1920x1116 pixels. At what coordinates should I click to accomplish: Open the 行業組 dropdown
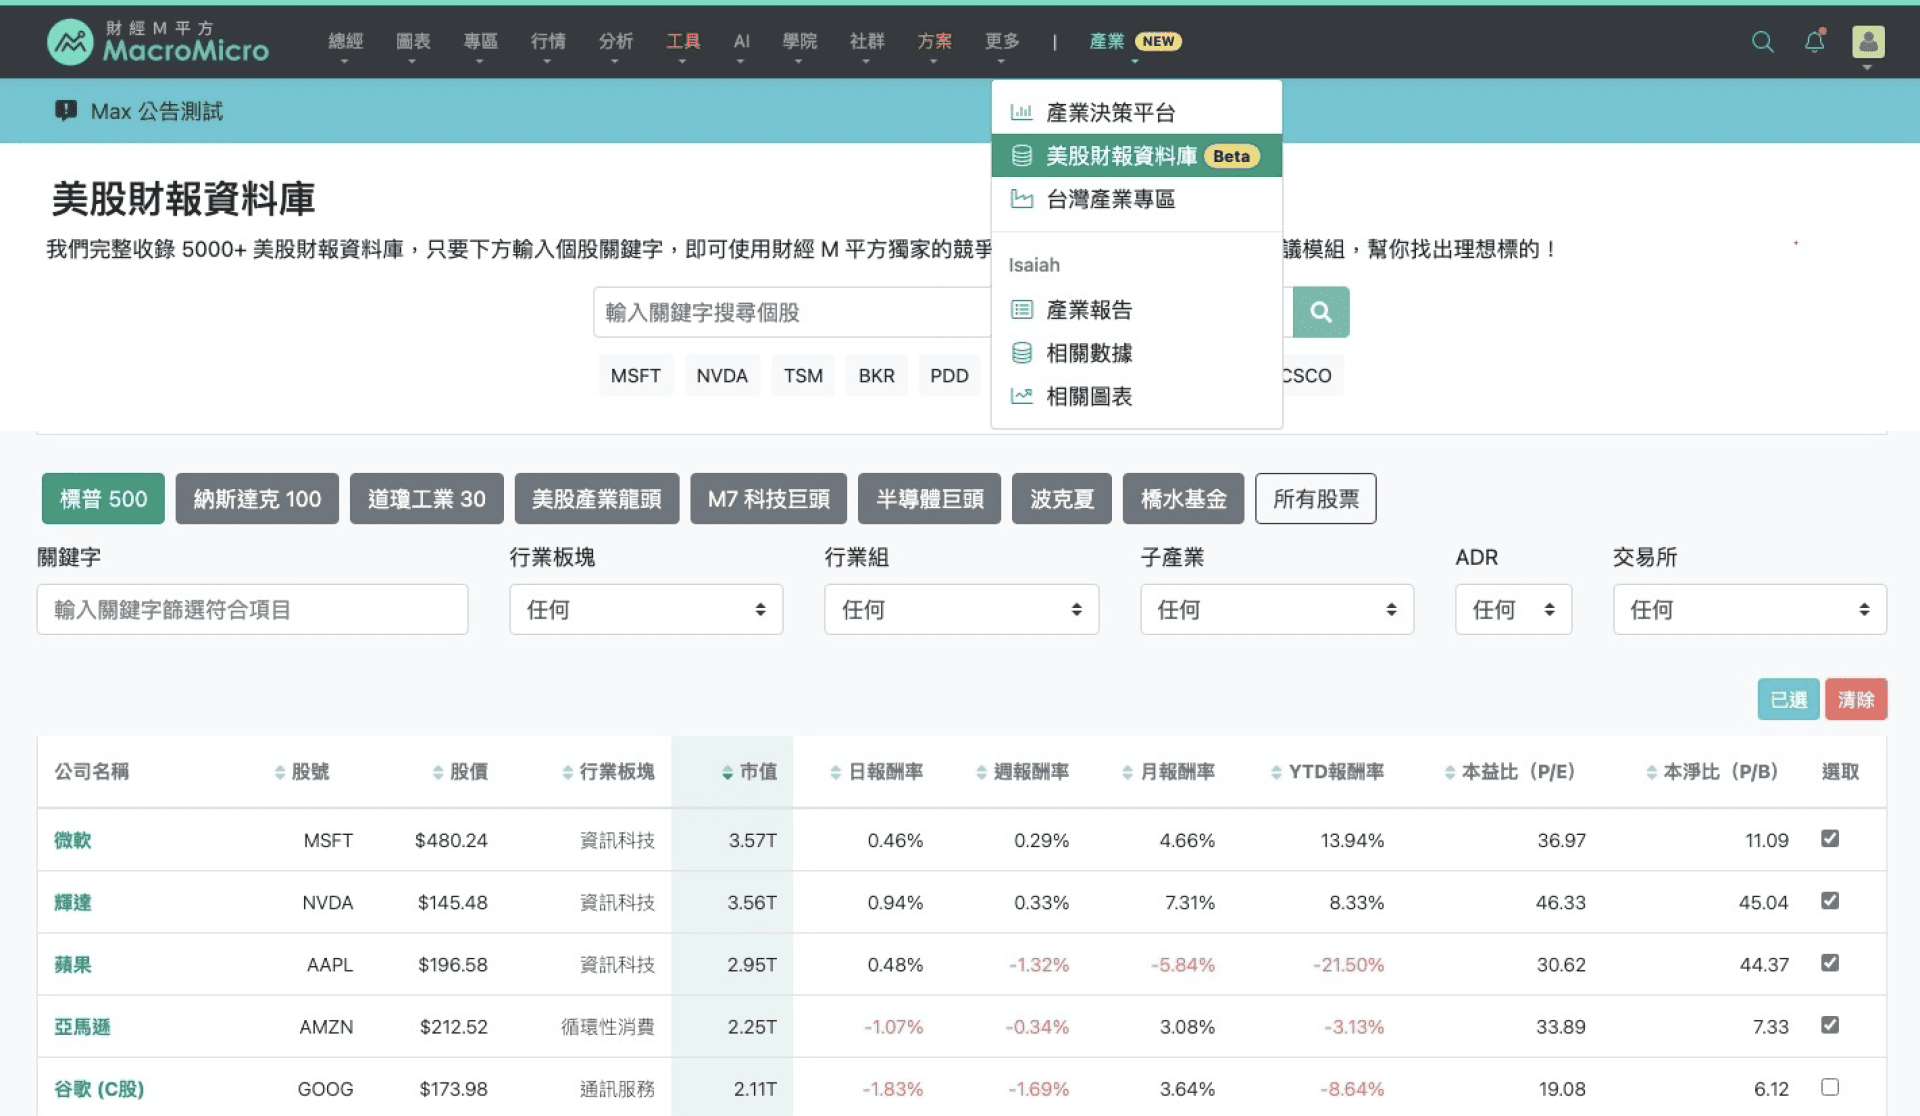pyautogui.click(x=961, y=609)
